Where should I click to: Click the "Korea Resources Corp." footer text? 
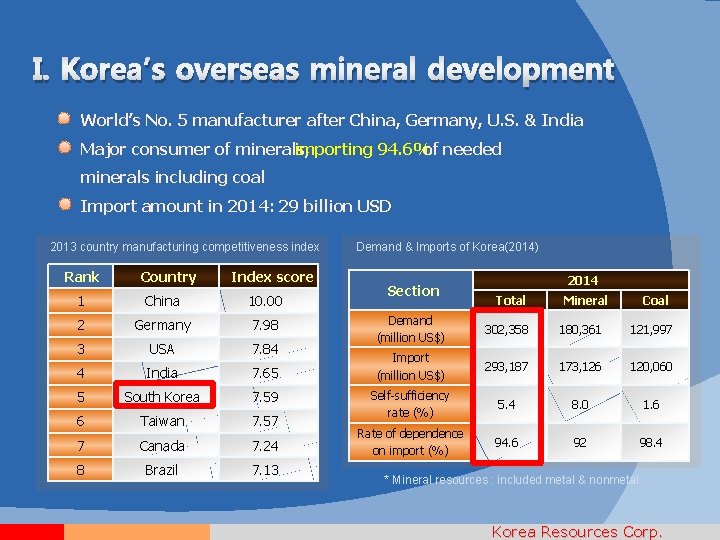click(x=577, y=532)
